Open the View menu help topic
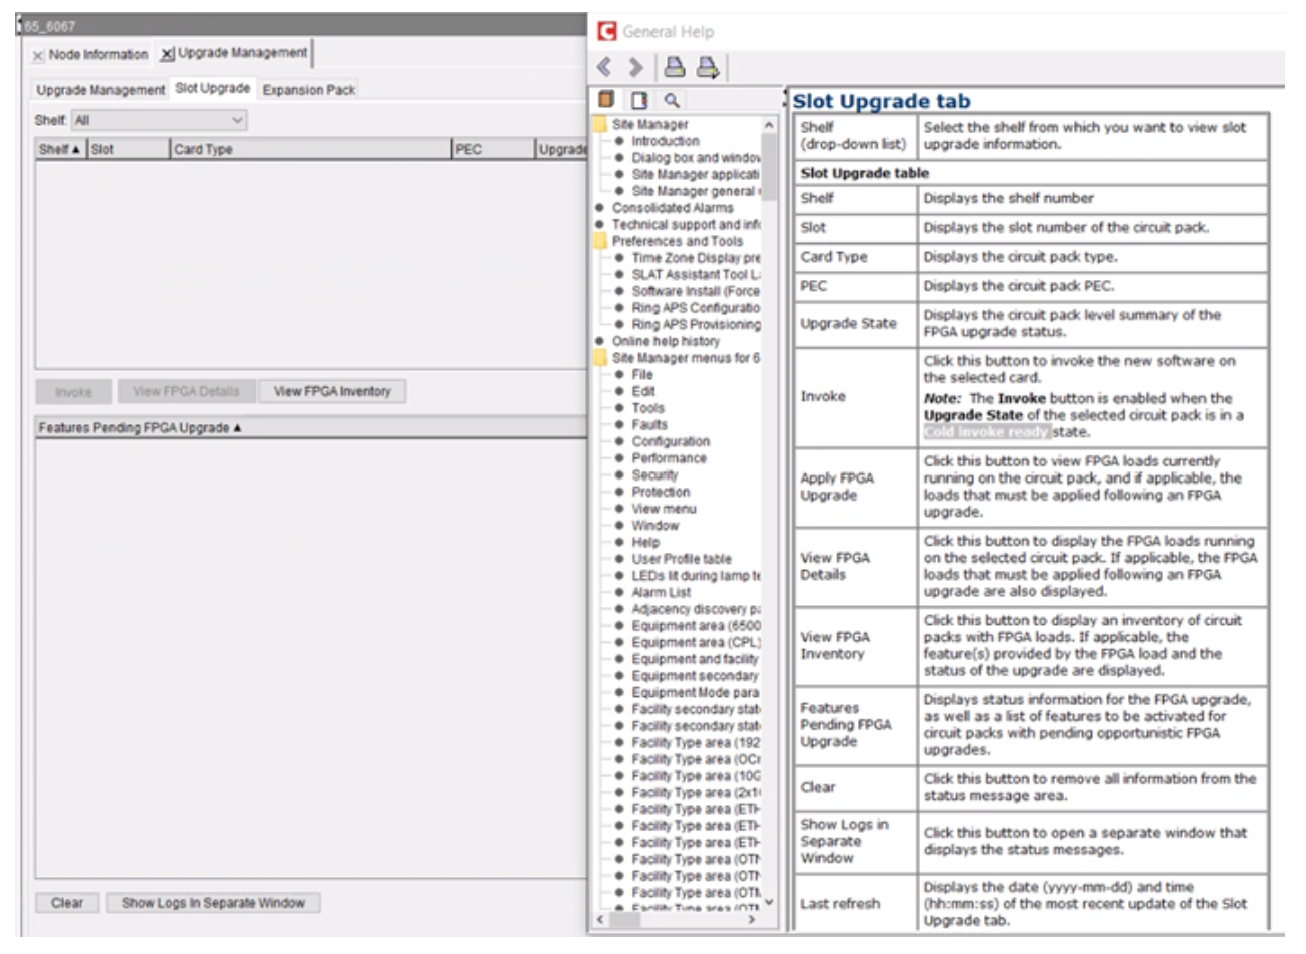This screenshot has height=954, width=1306. click(x=663, y=508)
